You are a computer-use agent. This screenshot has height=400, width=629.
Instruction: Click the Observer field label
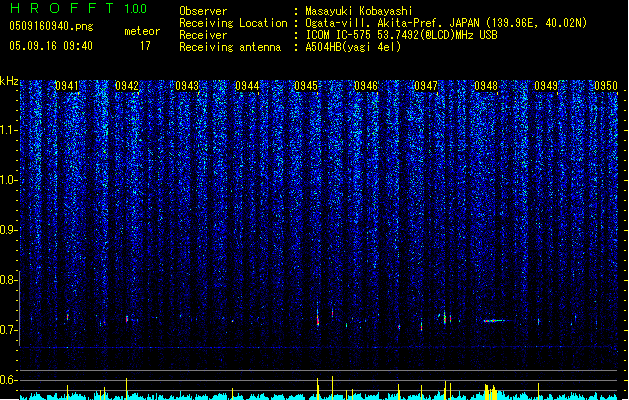(x=203, y=11)
